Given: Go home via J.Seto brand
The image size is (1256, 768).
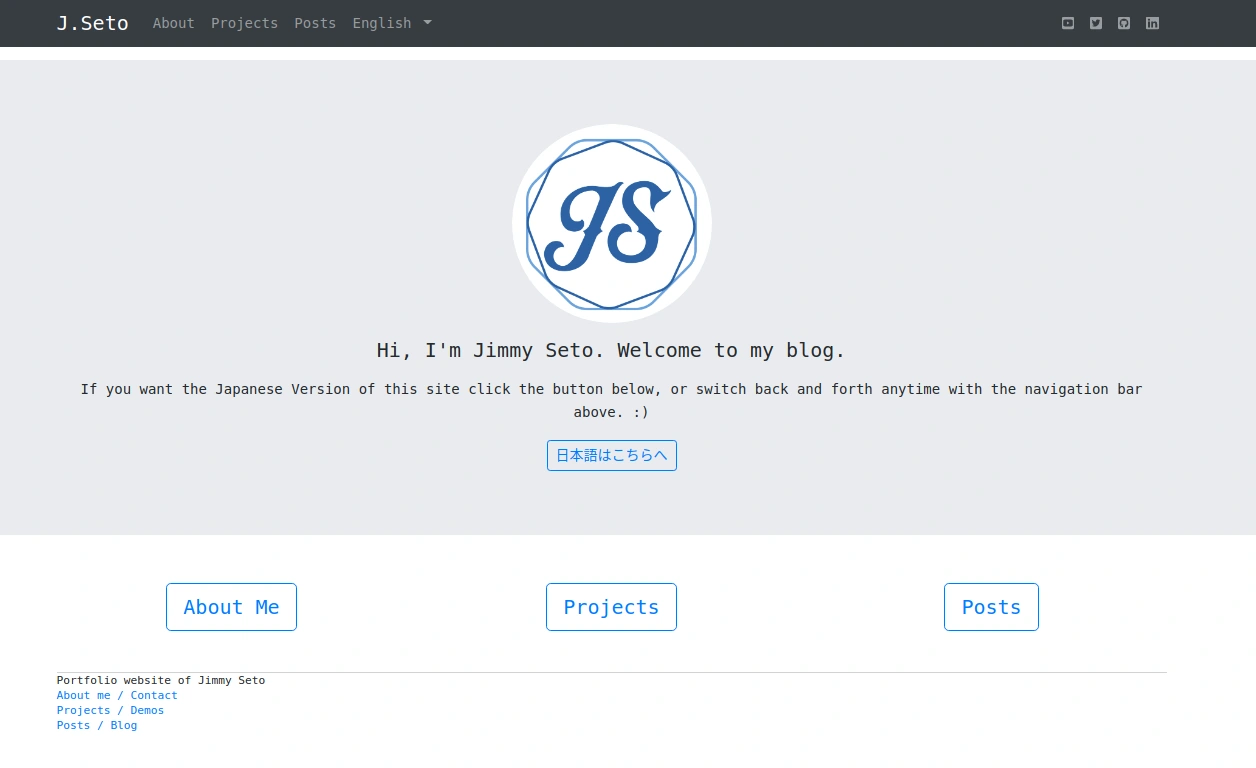Looking at the screenshot, I should click(x=92, y=23).
